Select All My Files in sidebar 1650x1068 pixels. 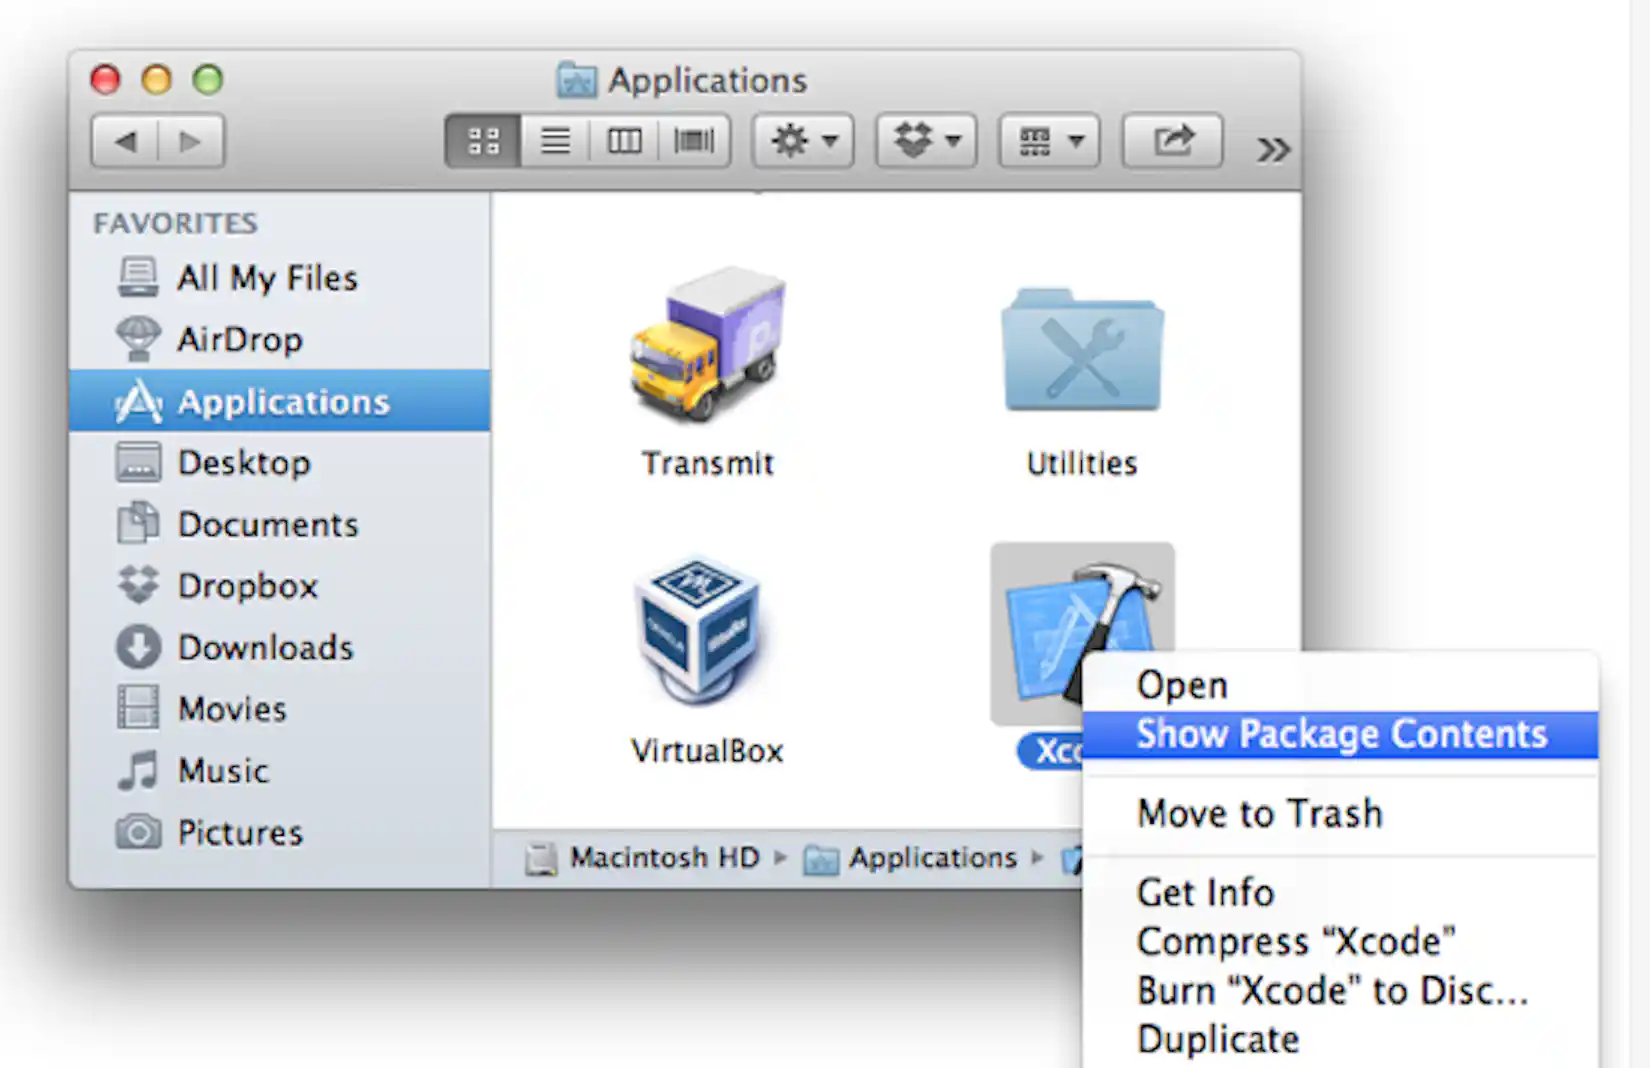(280, 278)
